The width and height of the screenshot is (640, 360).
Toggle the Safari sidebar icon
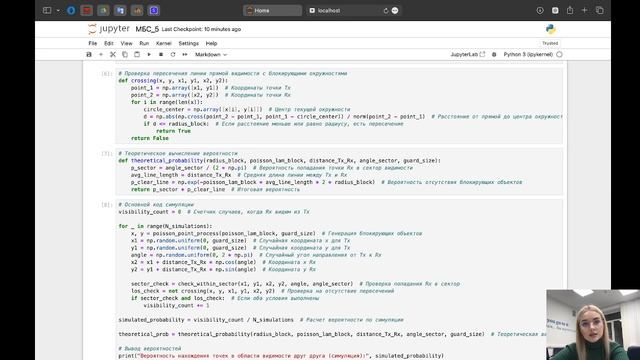tap(47, 10)
